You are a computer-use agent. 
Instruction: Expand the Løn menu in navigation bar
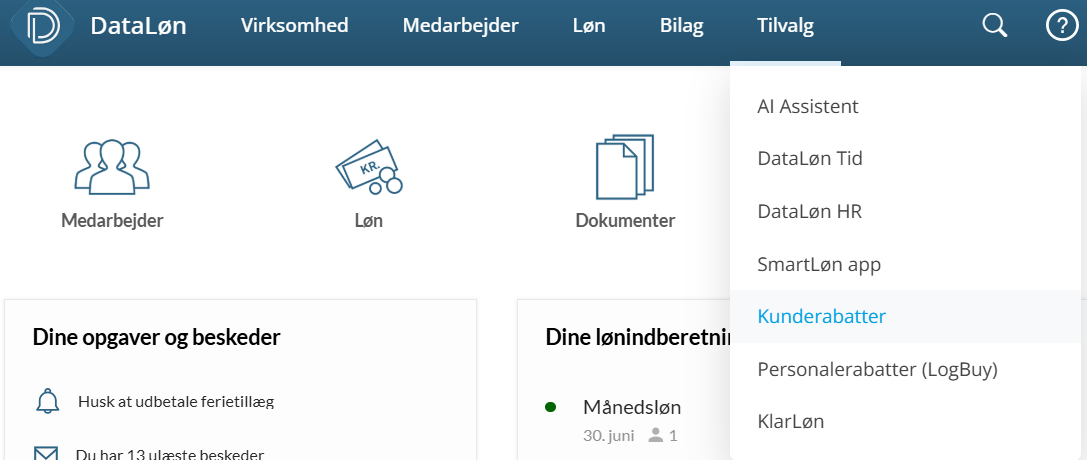tap(589, 26)
